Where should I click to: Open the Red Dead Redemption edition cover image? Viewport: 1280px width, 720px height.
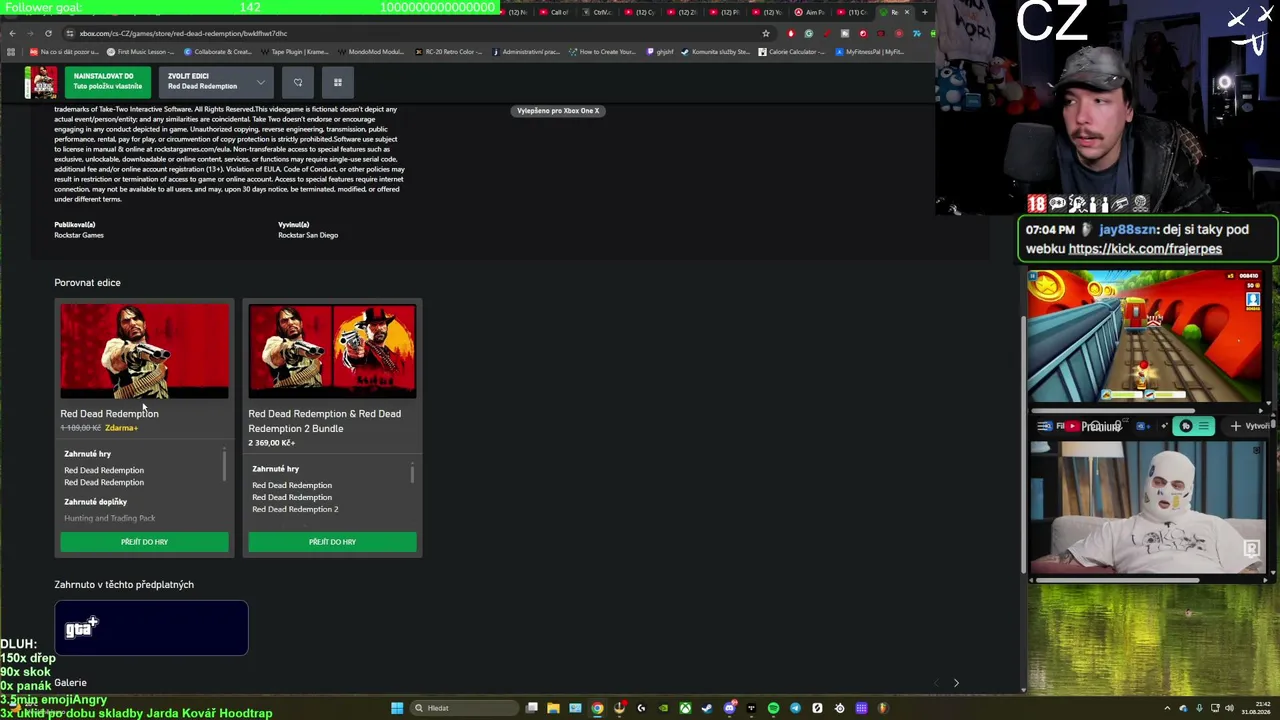(x=144, y=351)
